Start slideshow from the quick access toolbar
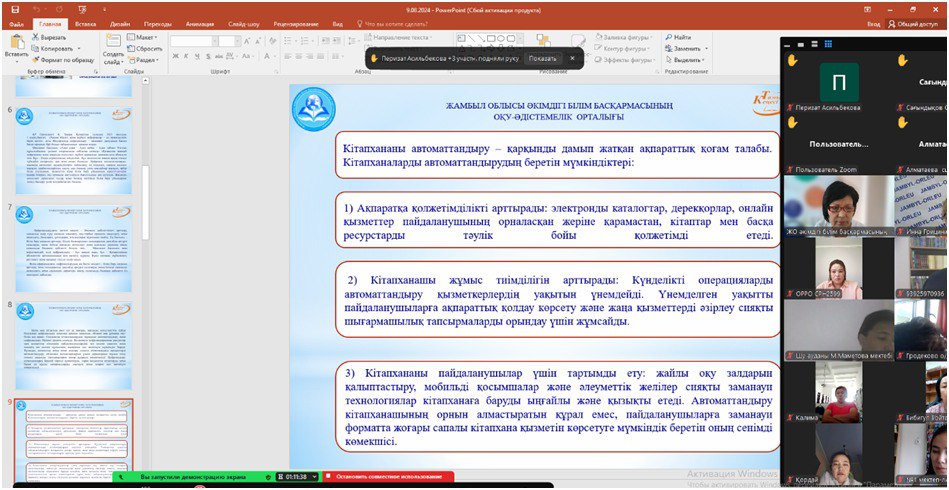This screenshot has width=949, height=490. click(83, 10)
